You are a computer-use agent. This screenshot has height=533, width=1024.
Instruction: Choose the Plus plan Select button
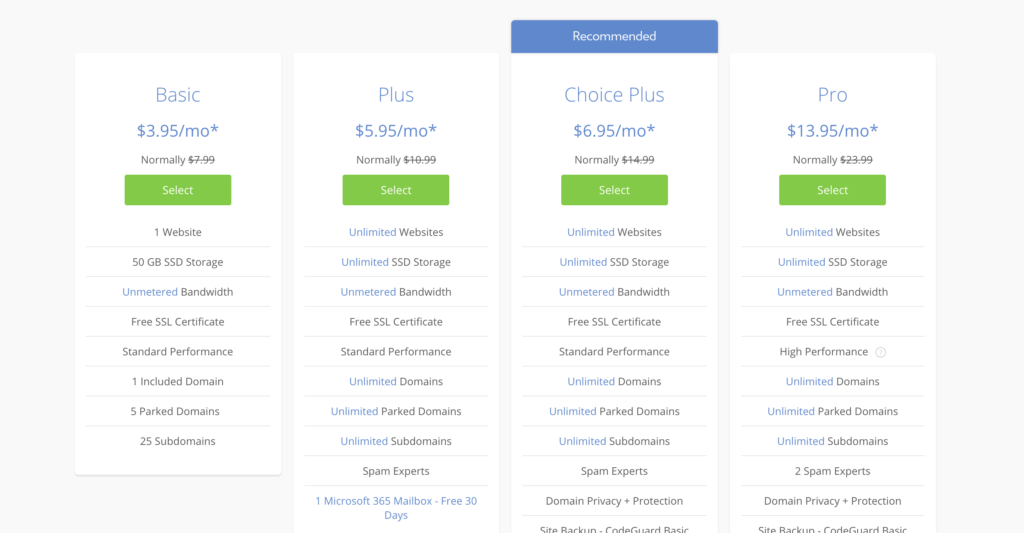[x=395, y=190]
